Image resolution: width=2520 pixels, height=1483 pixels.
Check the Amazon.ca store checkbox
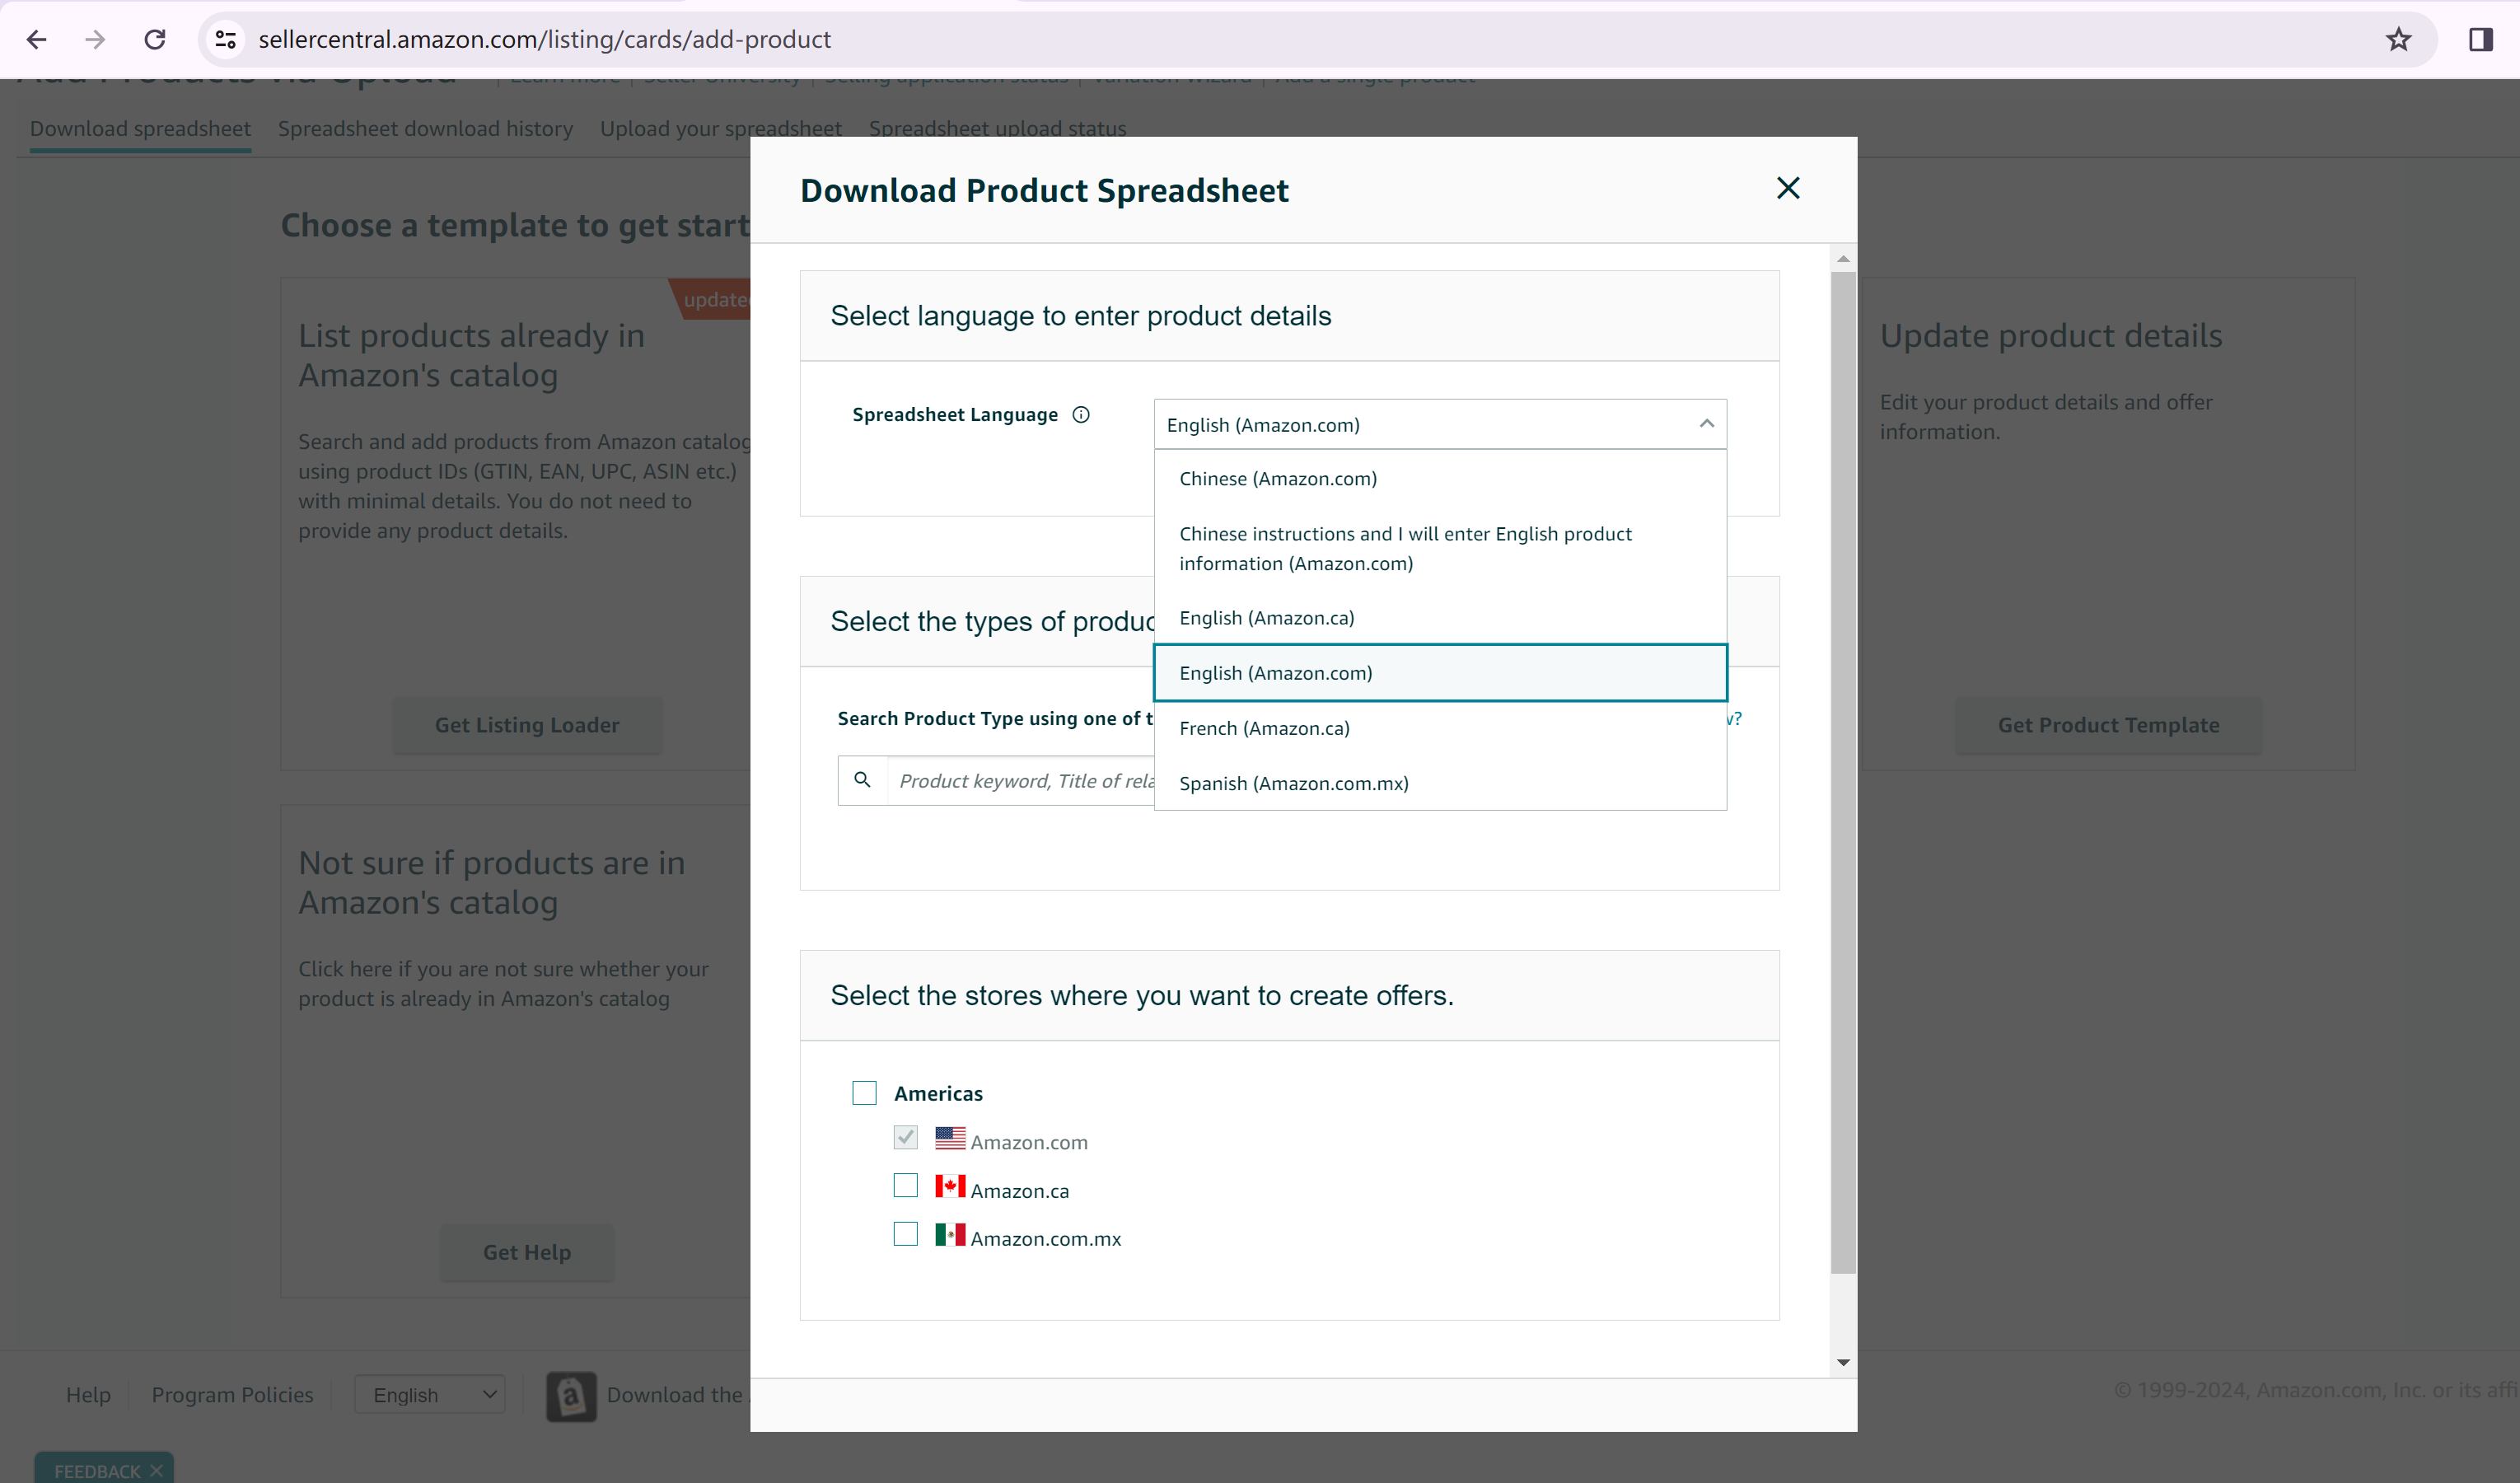tap(905, 1186)
